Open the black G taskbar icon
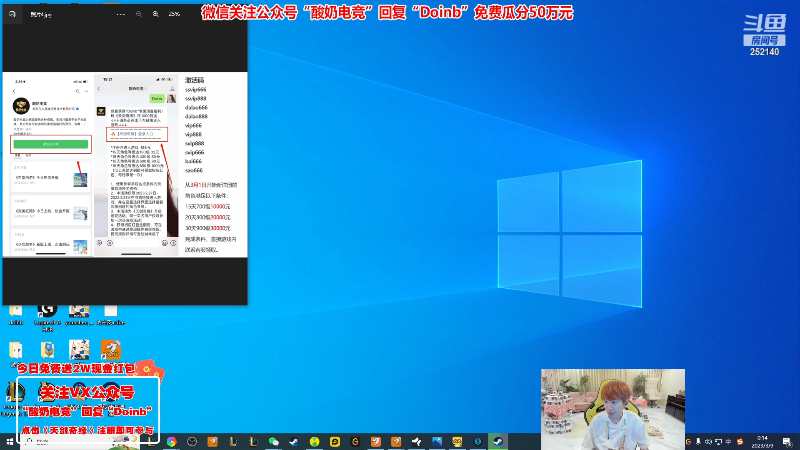Viewport: 800px width, 450px height. (x=355, y=442)
